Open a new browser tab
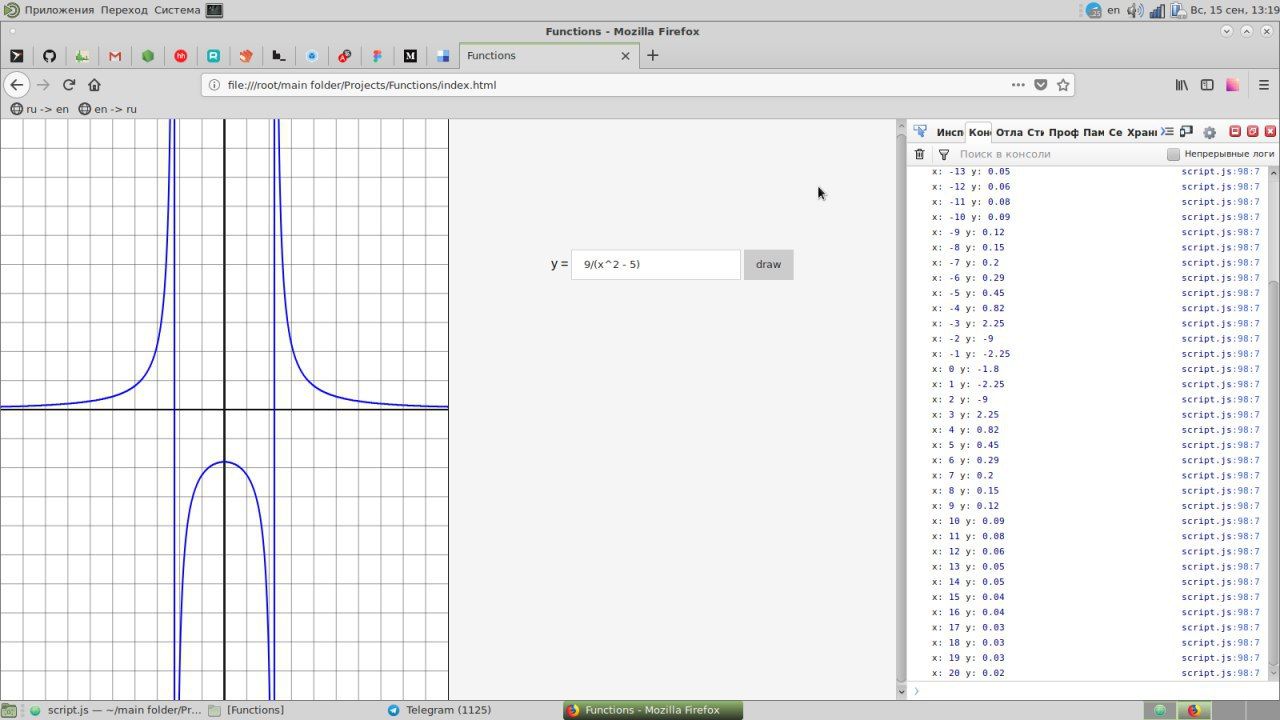Screen dimensions: 1280x720 tap(653, 55)
